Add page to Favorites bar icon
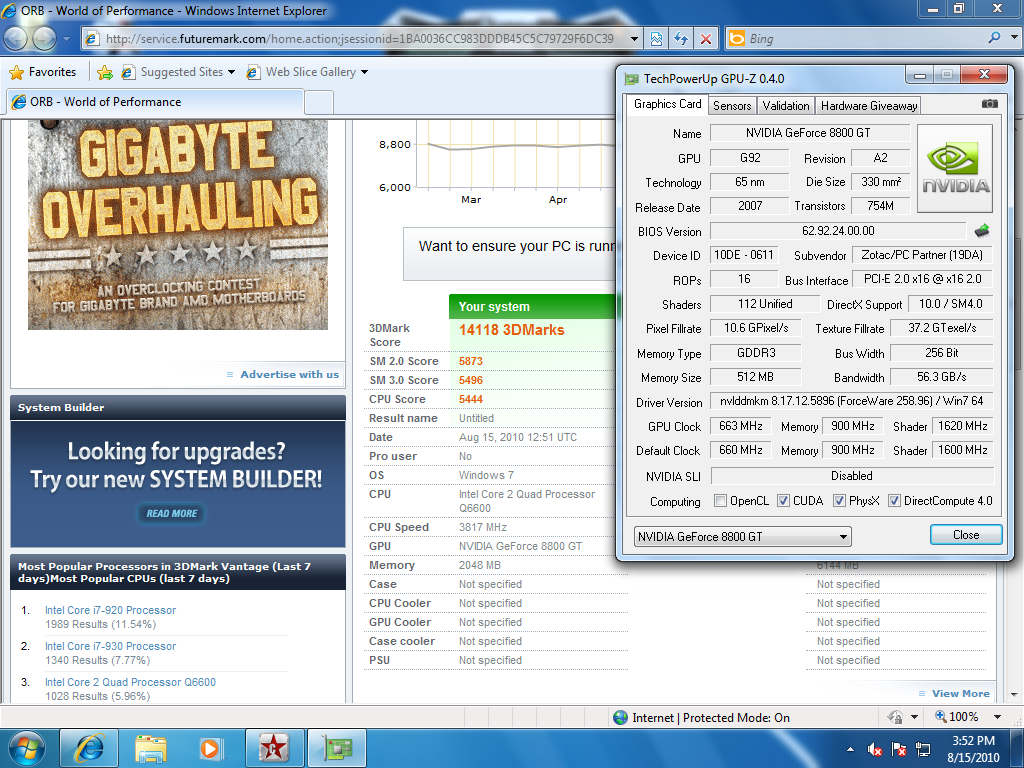The width and height of the screenshot is (1024, 768). pyautogui.click(x=104, y=72)
